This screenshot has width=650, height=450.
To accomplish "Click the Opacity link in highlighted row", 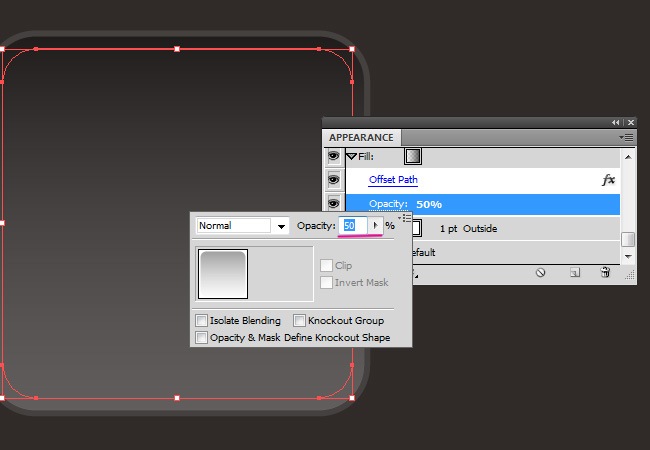I will (388, 204).
